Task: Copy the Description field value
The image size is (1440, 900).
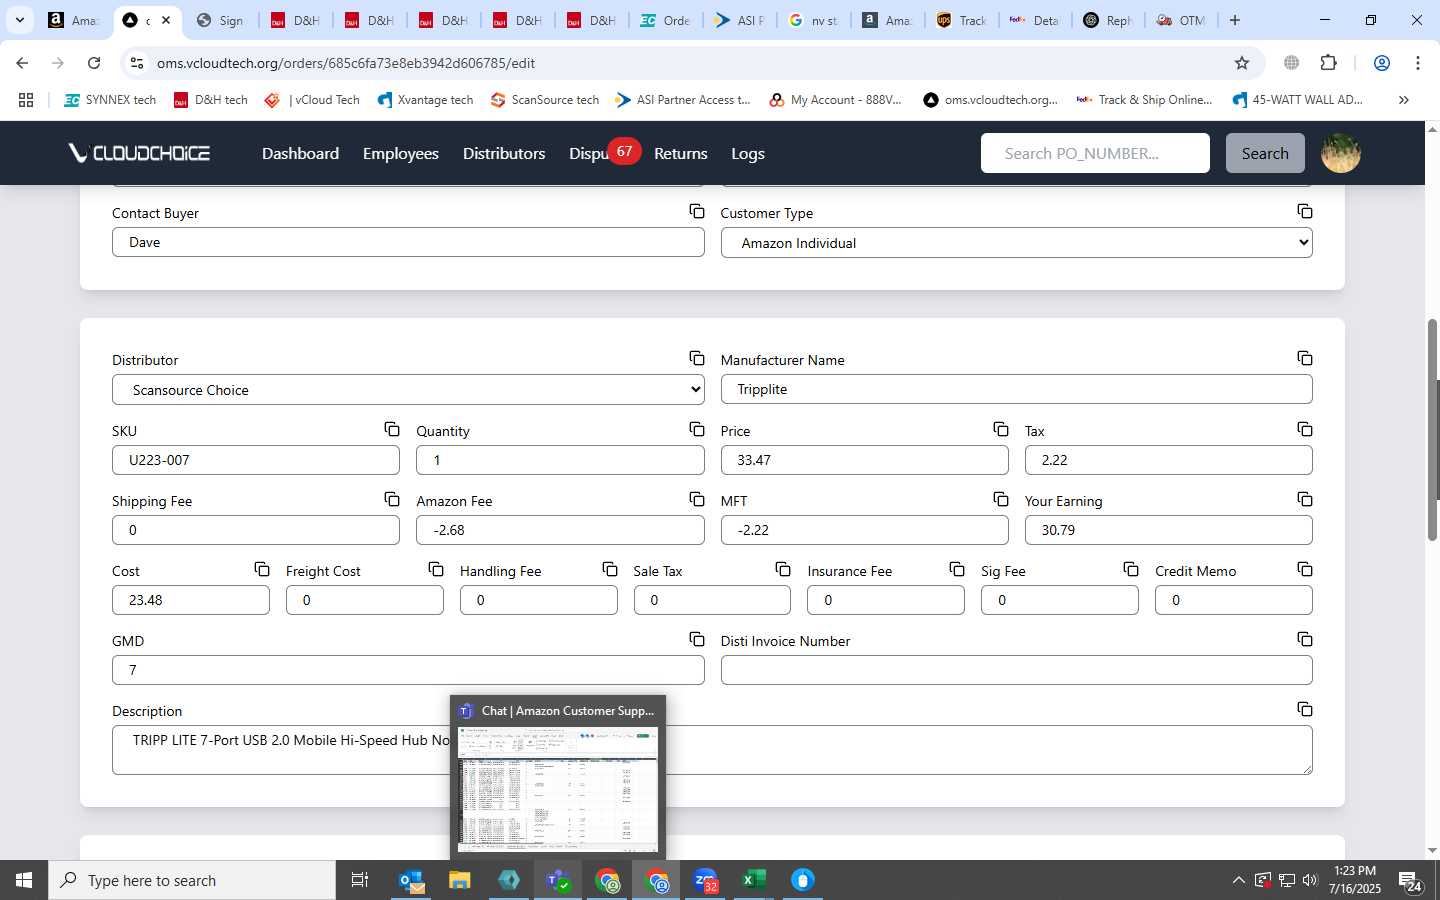Action: (1305, 709)
